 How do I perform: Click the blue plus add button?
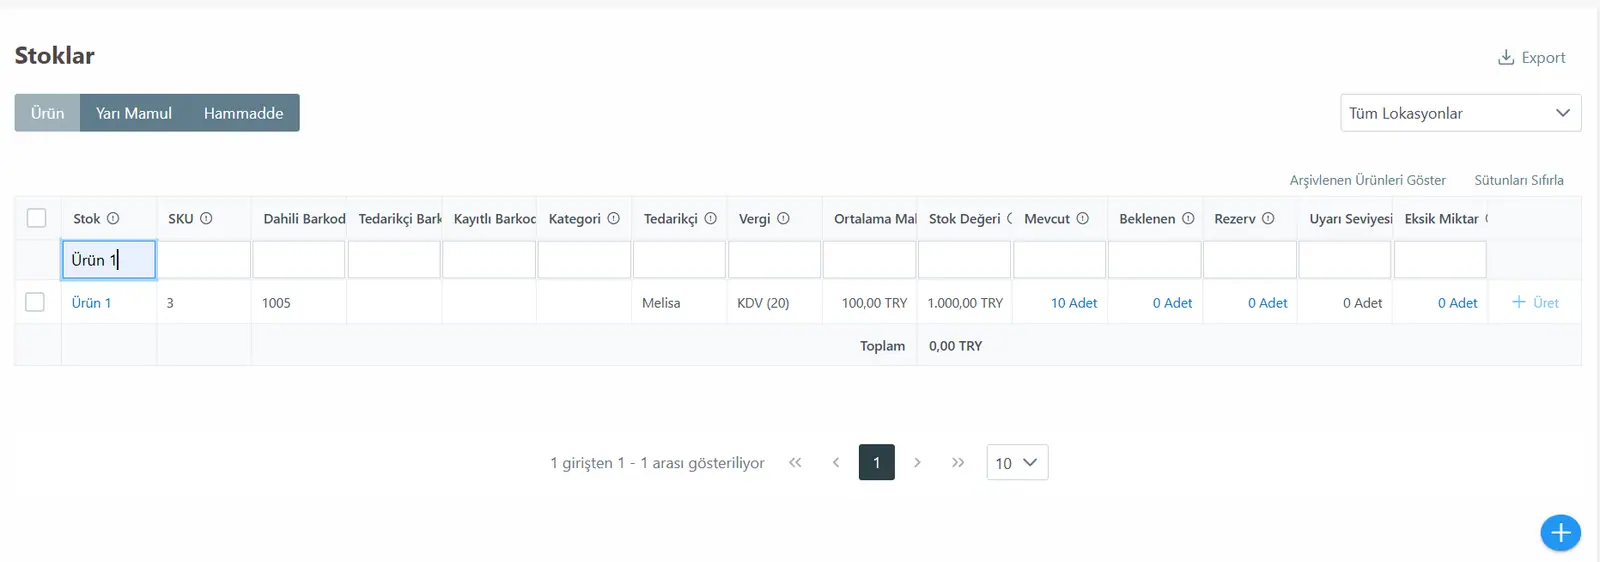1560,532
